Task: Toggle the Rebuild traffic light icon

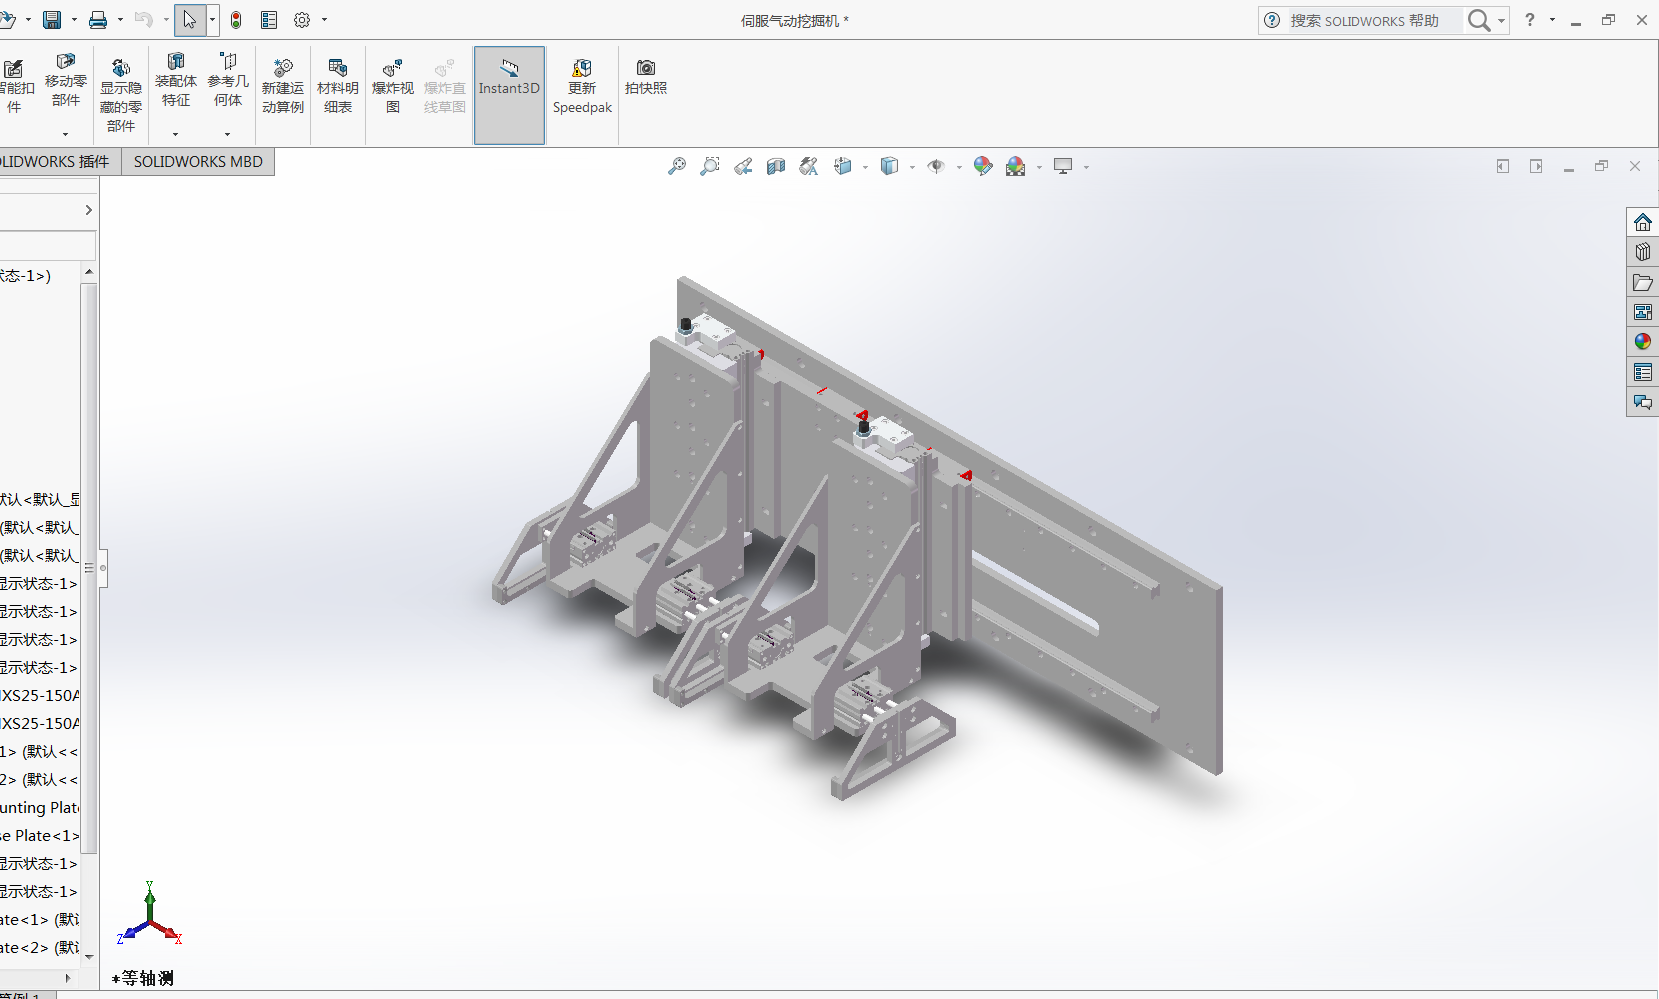Action: pyautogui.click(x=236, y=20)
